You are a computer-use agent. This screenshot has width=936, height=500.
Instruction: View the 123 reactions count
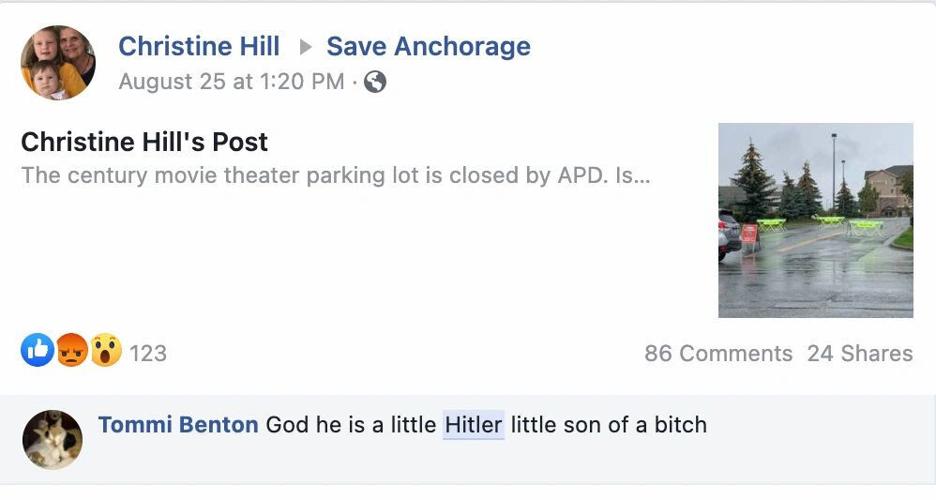pos(148,353)
